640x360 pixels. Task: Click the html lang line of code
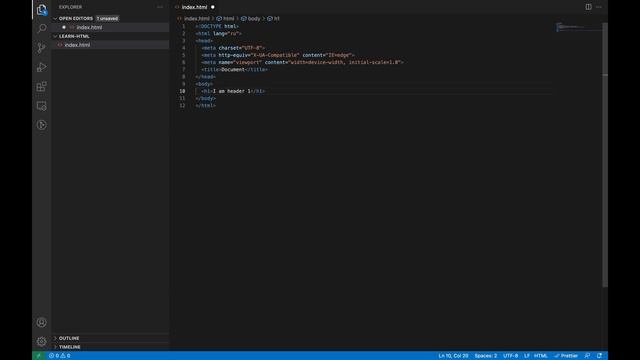[218, 33]
